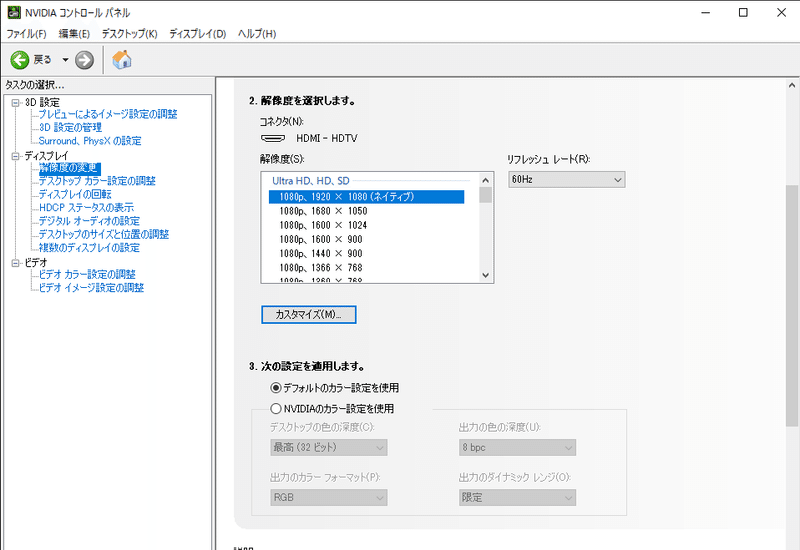Open デジタル オーディオの設定 page
Image resolution: width=800 pixels, height=550 pixels.
(x=89, y=221)
